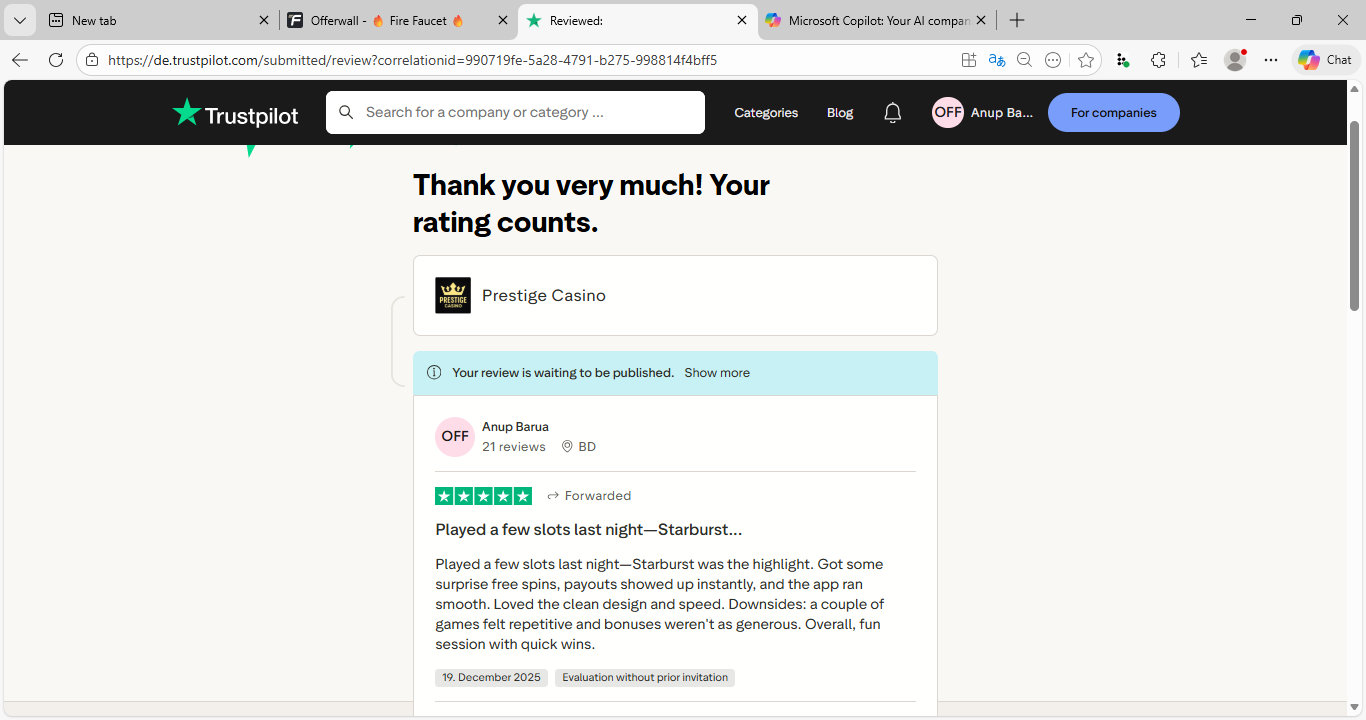Viewport: 1366px width, 720px height.
Task: Click the Thank you very much heading
Action: pos(591,203)
